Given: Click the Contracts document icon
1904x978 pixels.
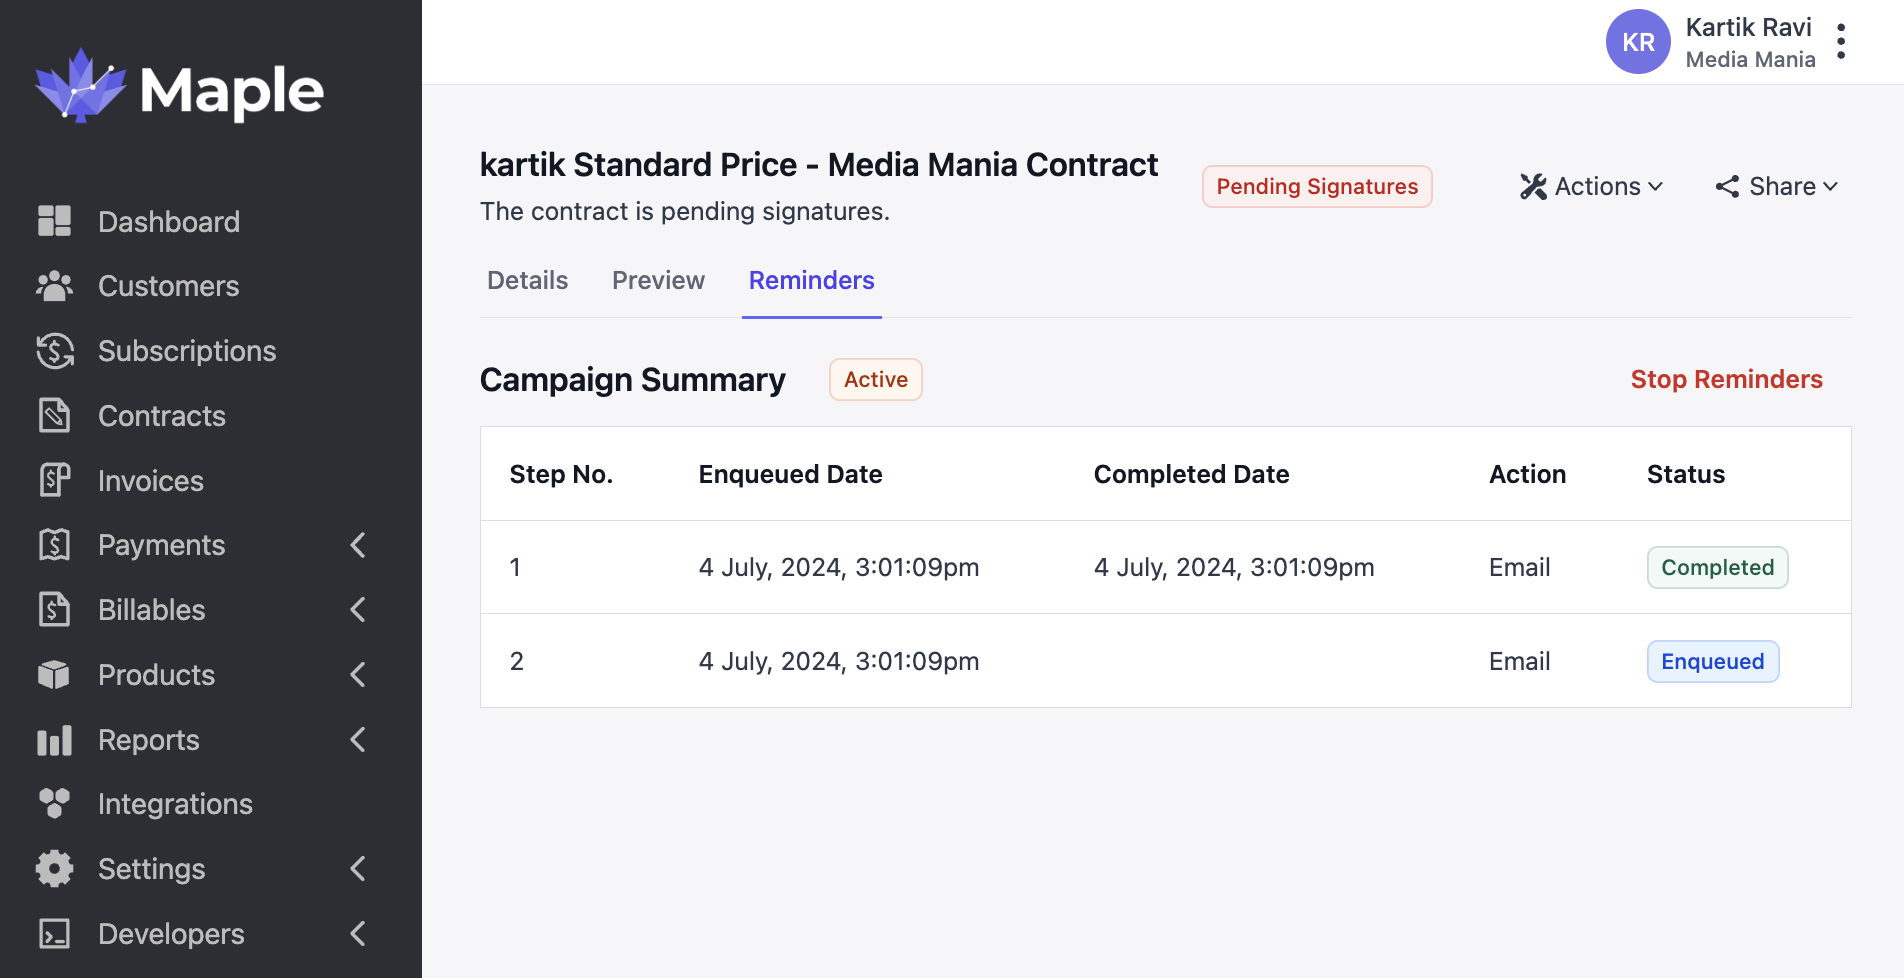Looking at the screenshot, I should pos(54,416).
